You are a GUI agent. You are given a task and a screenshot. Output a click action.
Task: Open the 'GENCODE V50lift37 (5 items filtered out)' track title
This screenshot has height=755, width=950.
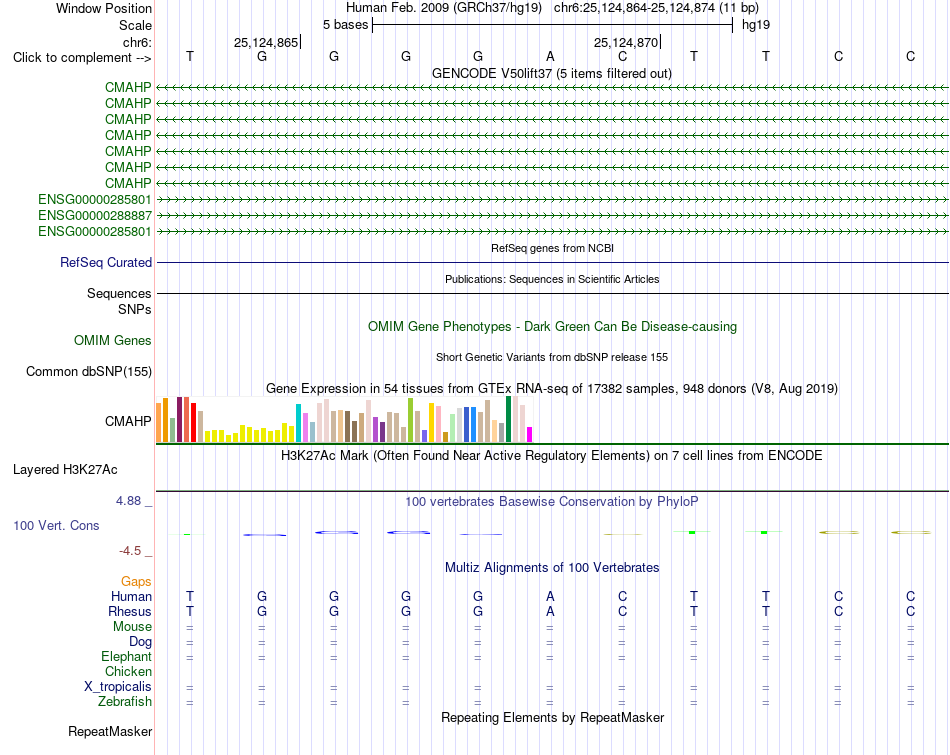[551, 73]
